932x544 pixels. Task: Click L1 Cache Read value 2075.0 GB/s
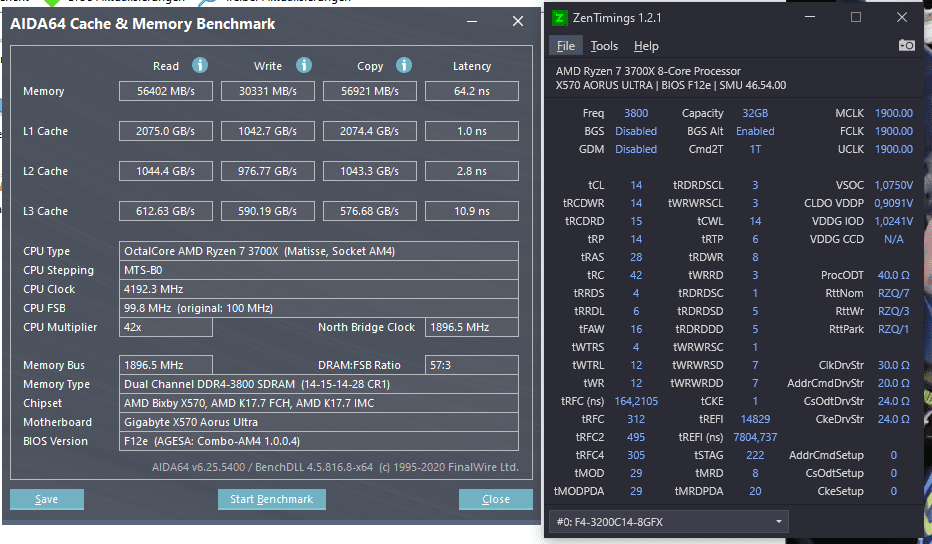coord(166,131)
